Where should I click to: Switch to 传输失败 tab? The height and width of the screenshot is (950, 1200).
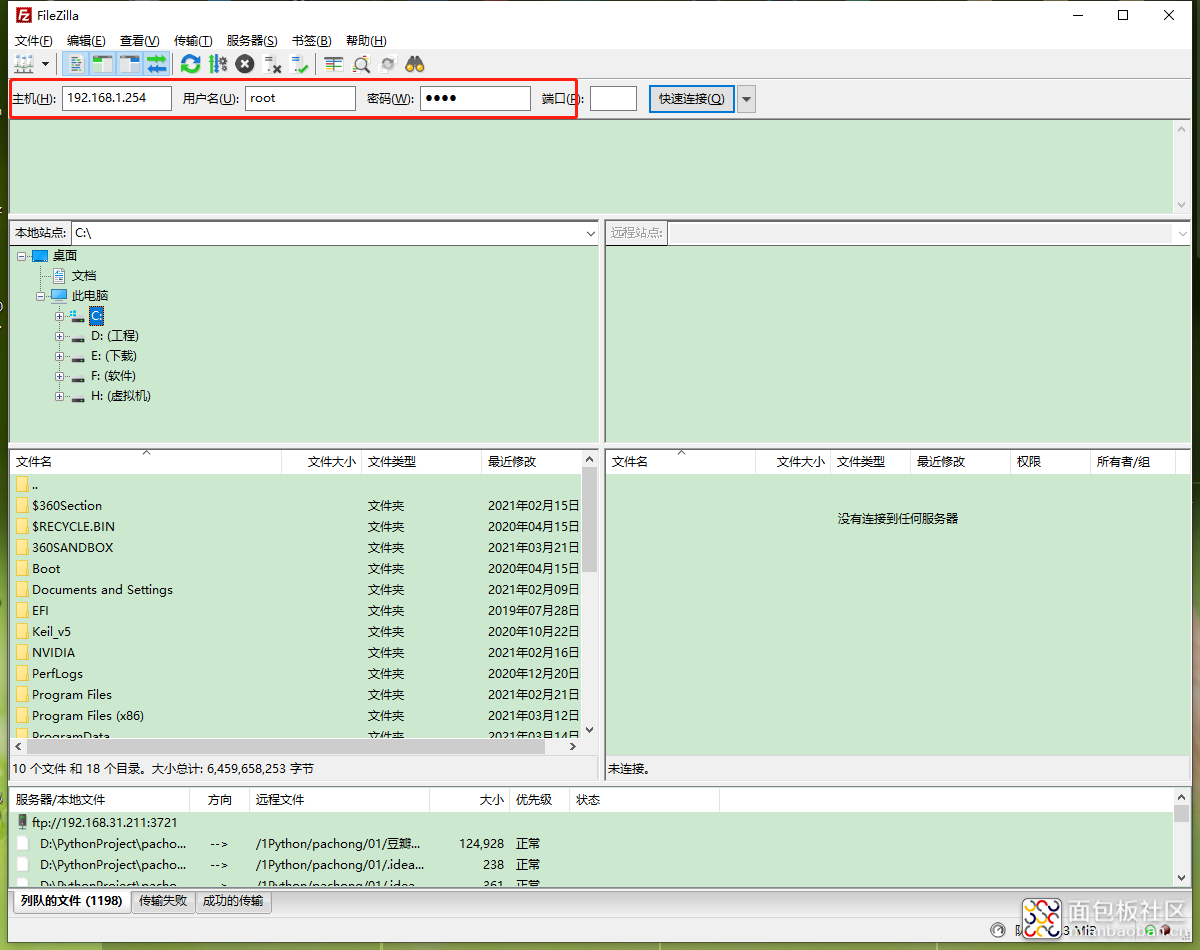pos(163,901)
